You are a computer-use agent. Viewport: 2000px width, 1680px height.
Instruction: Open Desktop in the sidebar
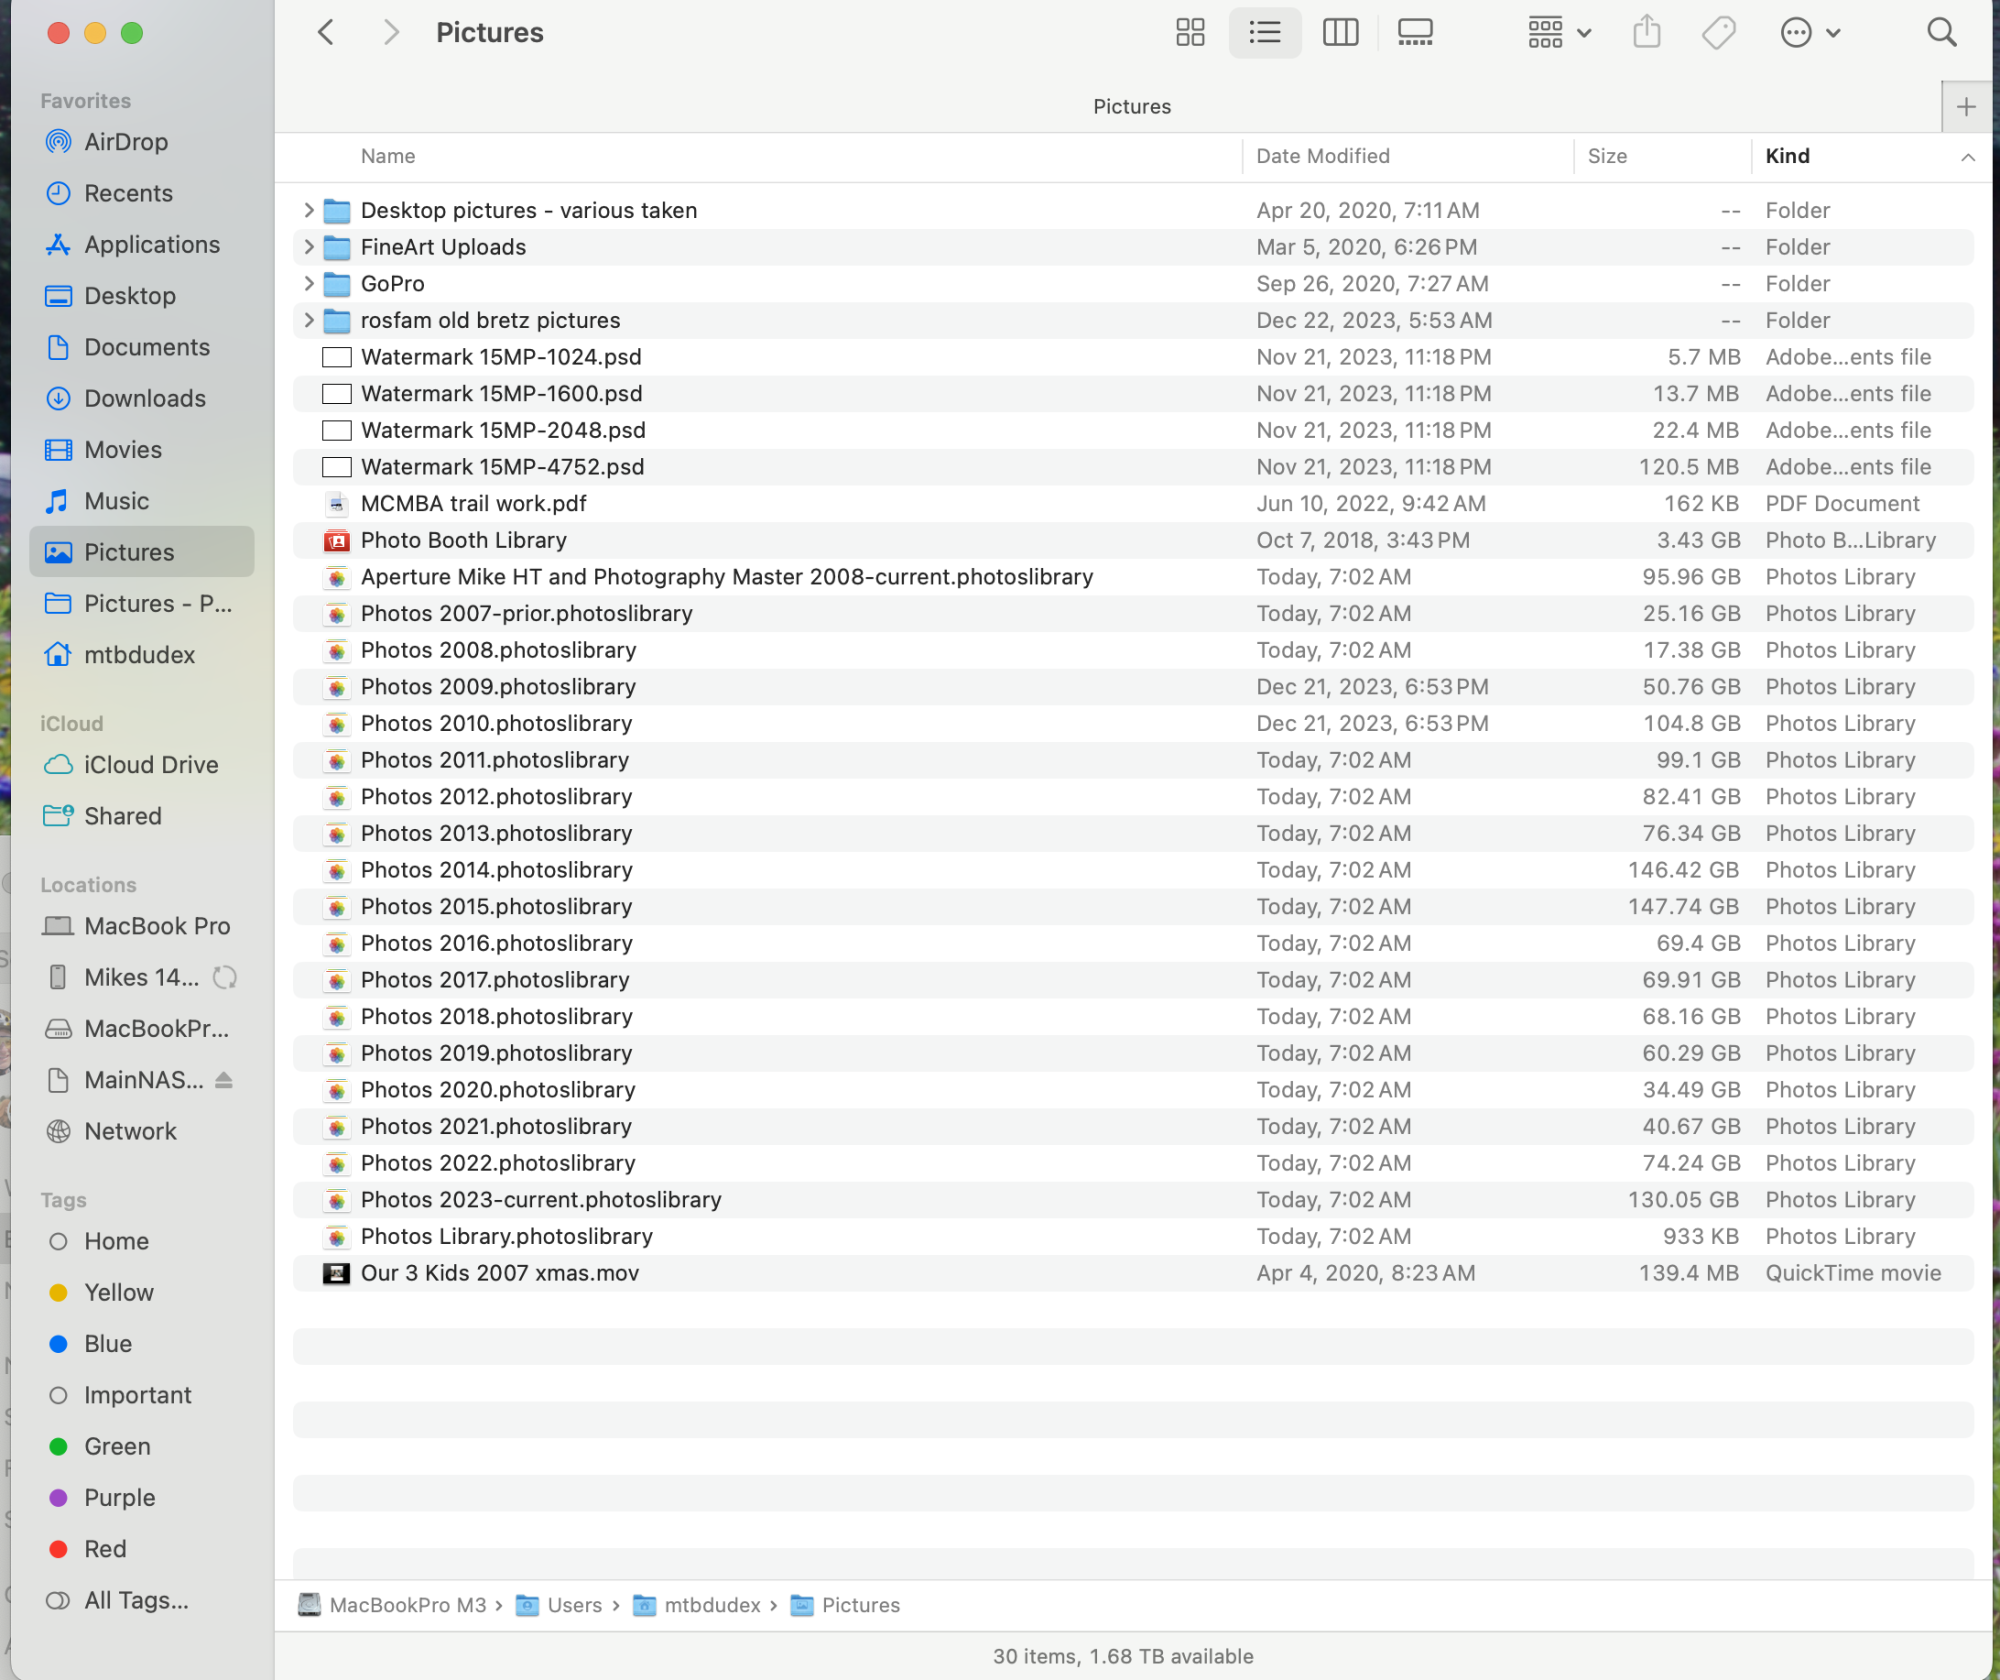click(x=130, y=296)
